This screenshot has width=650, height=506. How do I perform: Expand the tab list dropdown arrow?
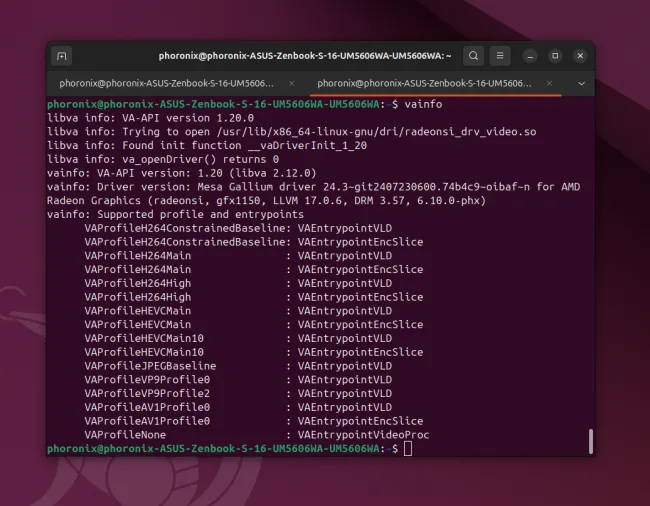(582, 83)
